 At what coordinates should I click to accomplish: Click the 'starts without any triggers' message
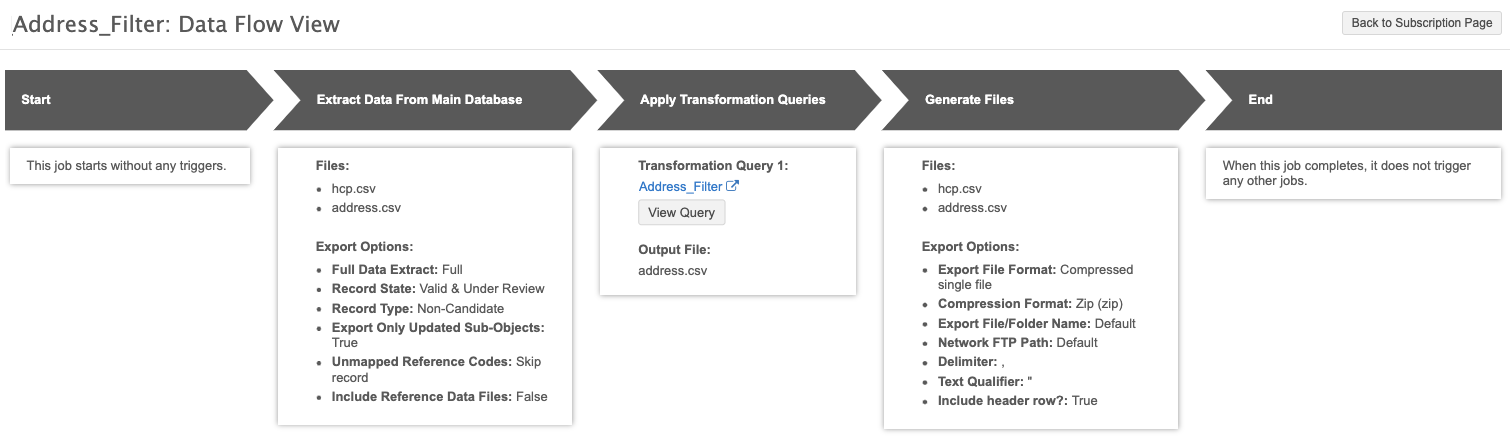(126, 166)
